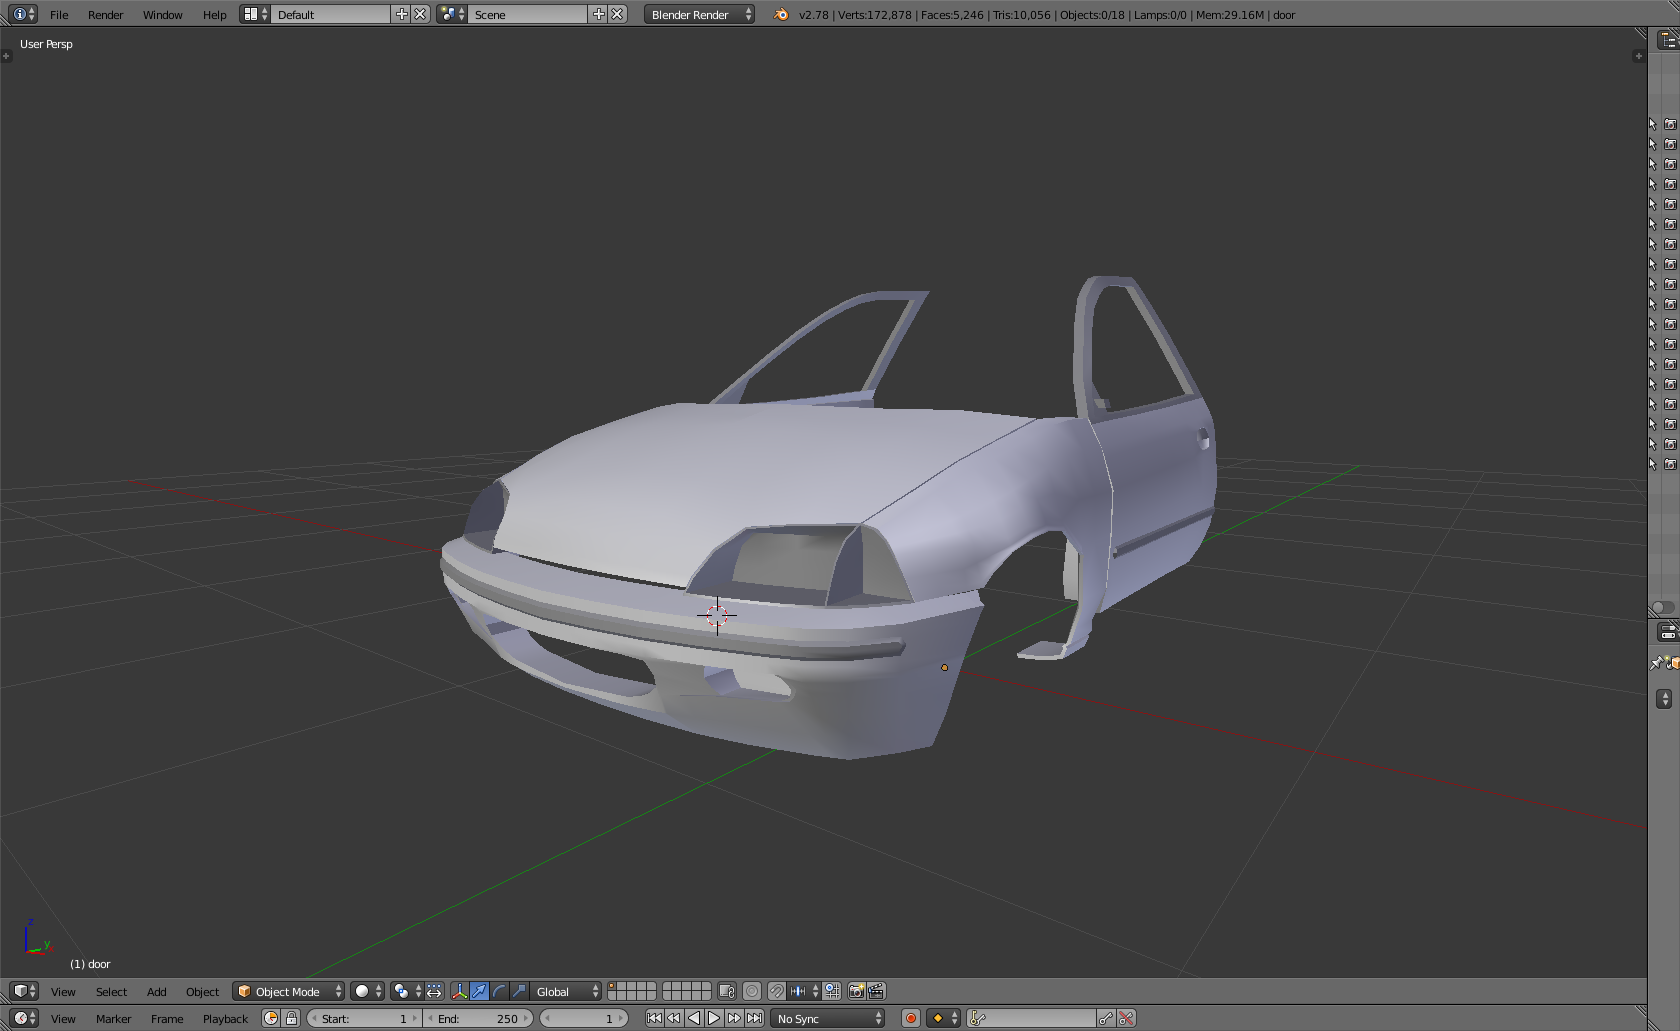Open the screen layout browser icon
Screen dimensions: 1680x1031
(255, 14)
